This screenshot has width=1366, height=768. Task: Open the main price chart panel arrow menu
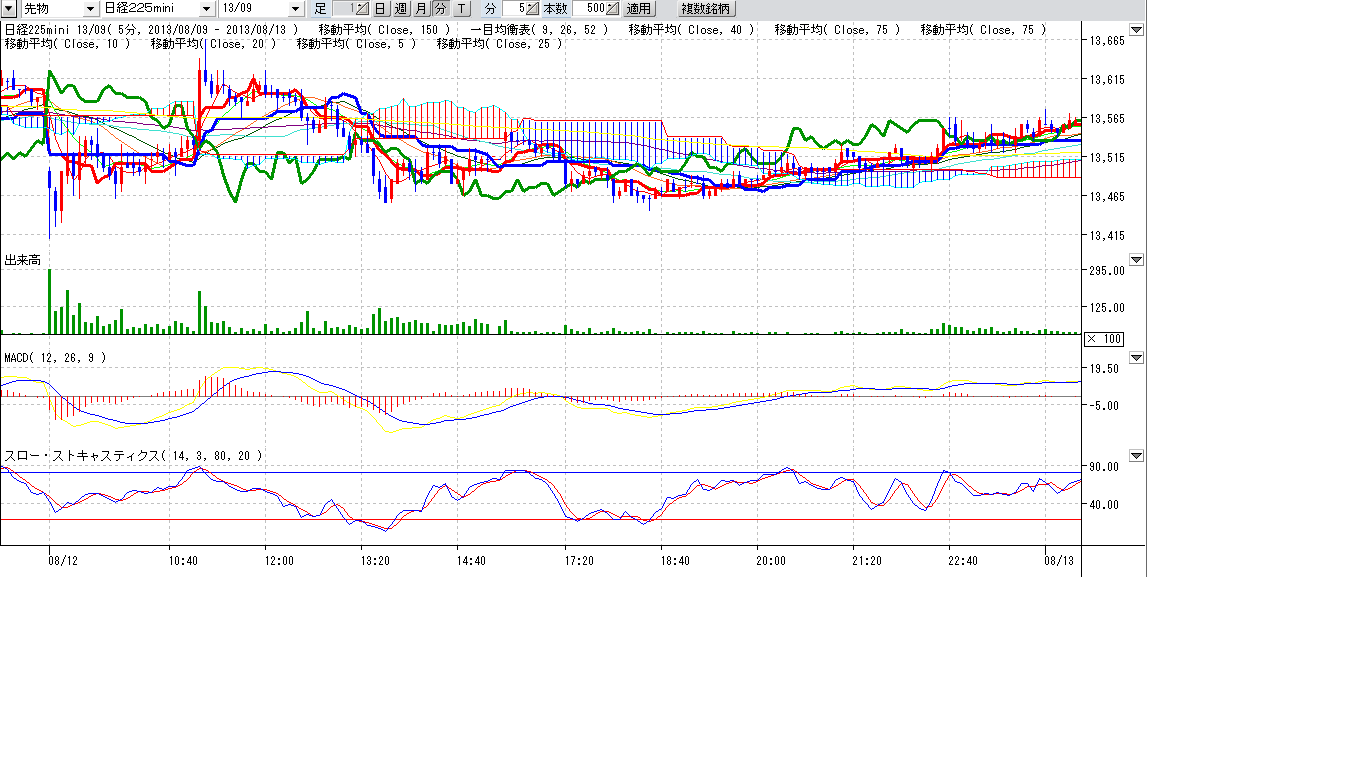[x=1136, y=30]
